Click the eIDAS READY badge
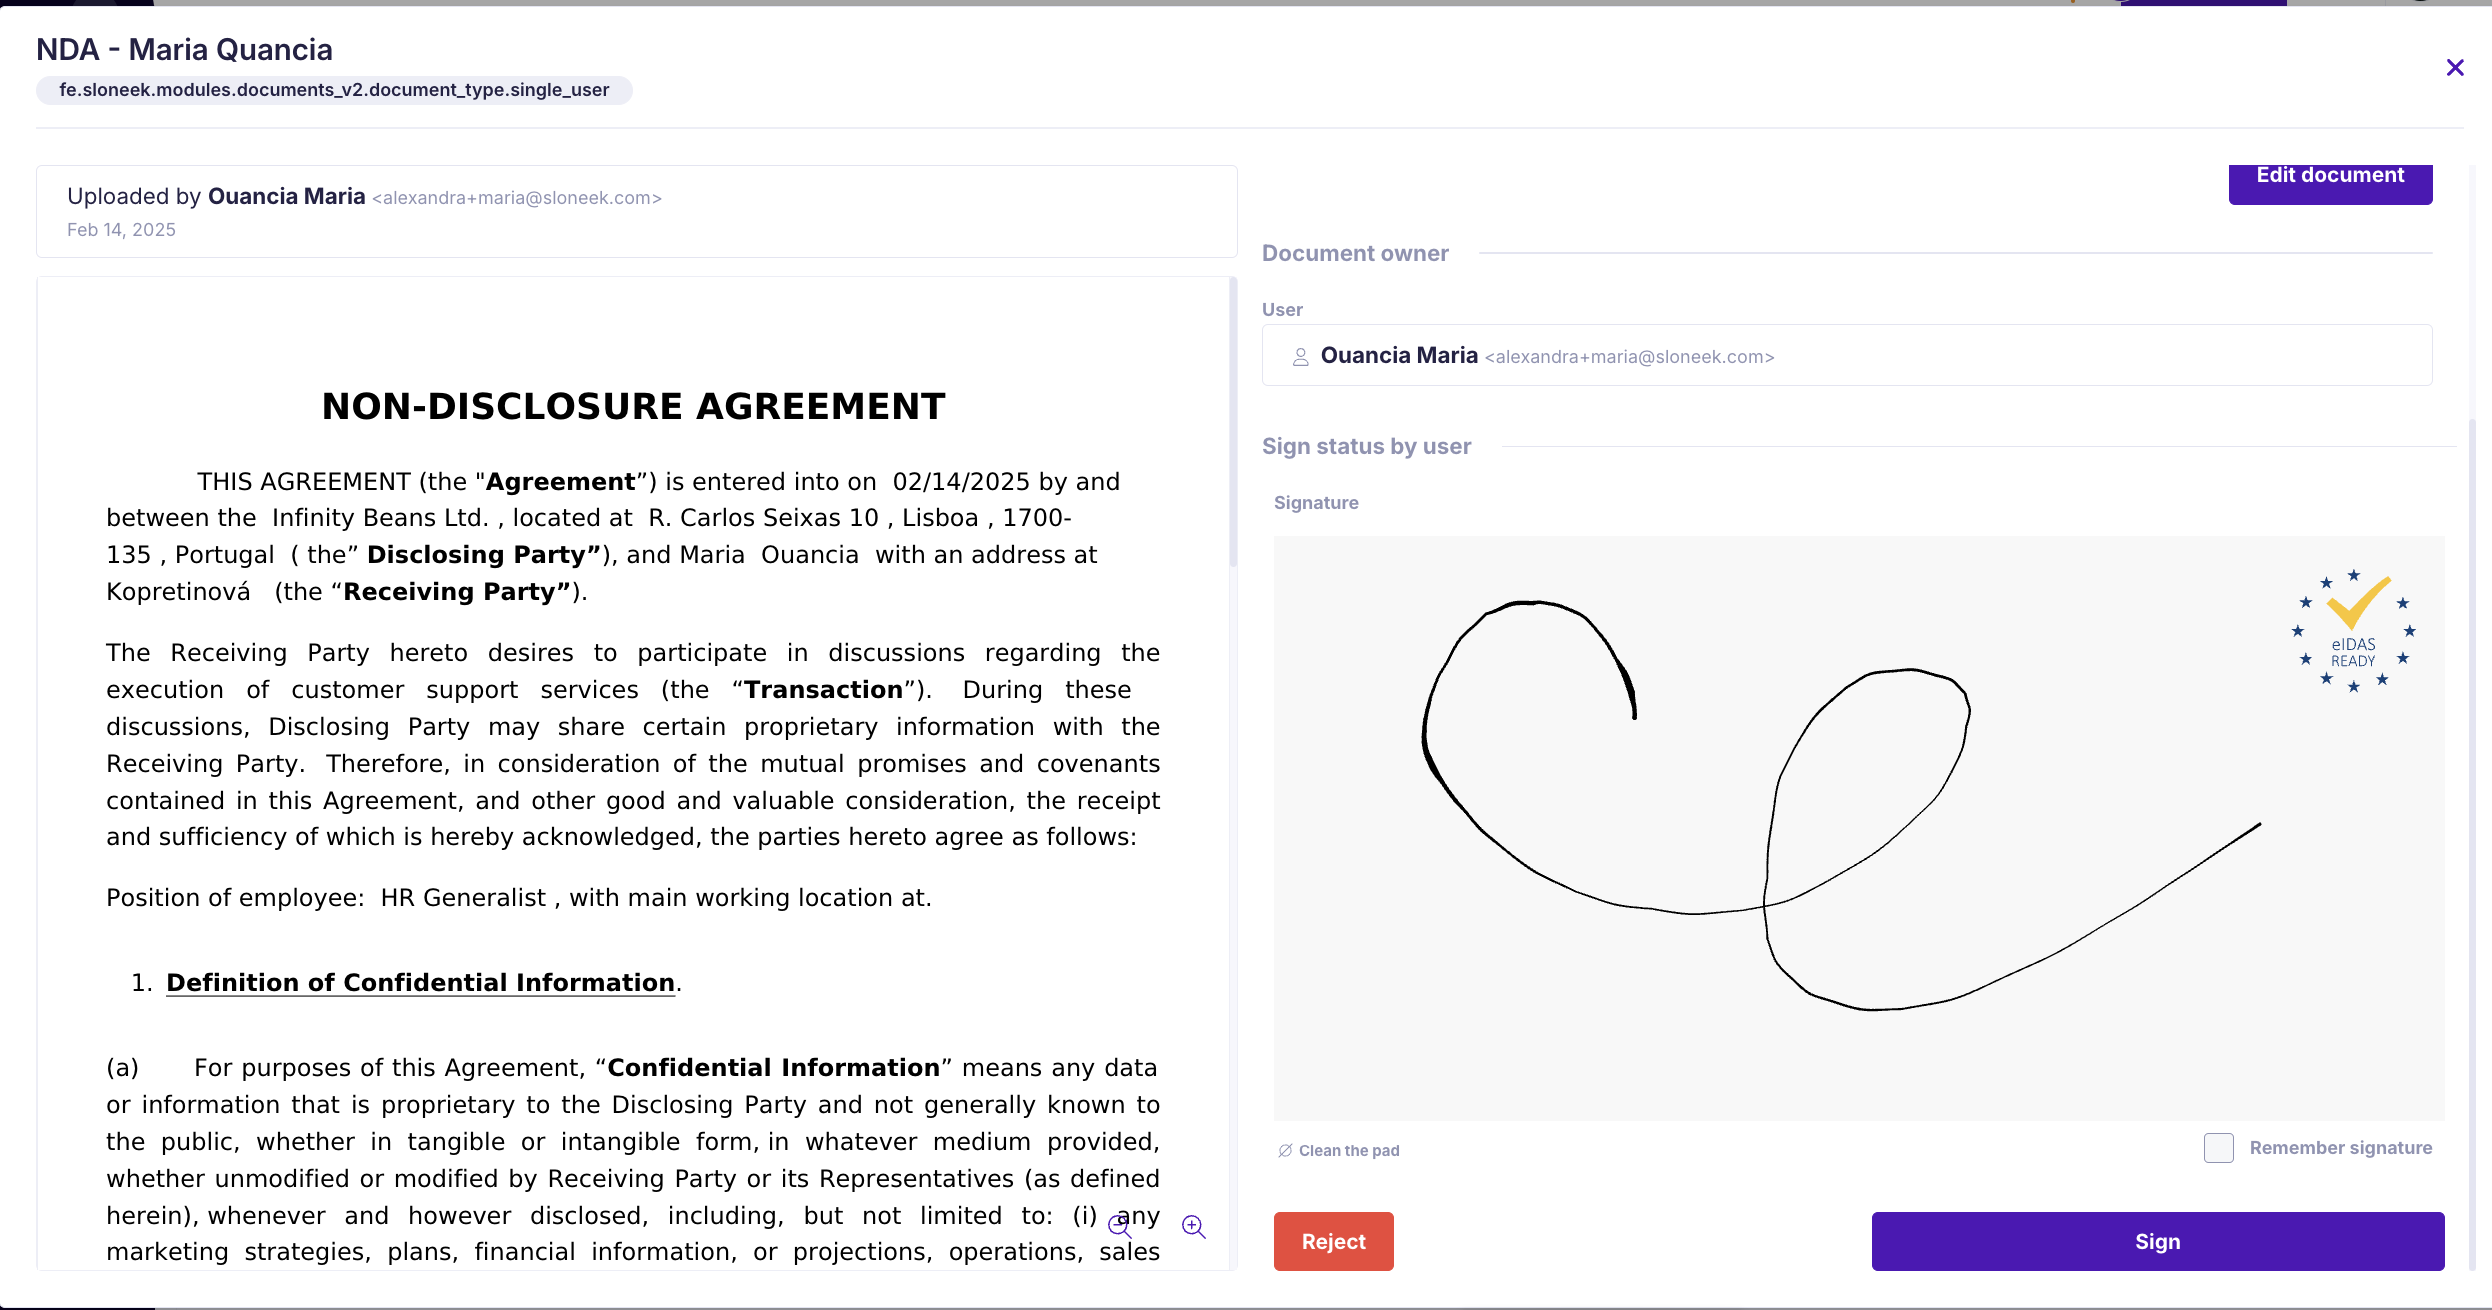The width and height of the screenshot is (2492, 1310). pos(2353,632)
